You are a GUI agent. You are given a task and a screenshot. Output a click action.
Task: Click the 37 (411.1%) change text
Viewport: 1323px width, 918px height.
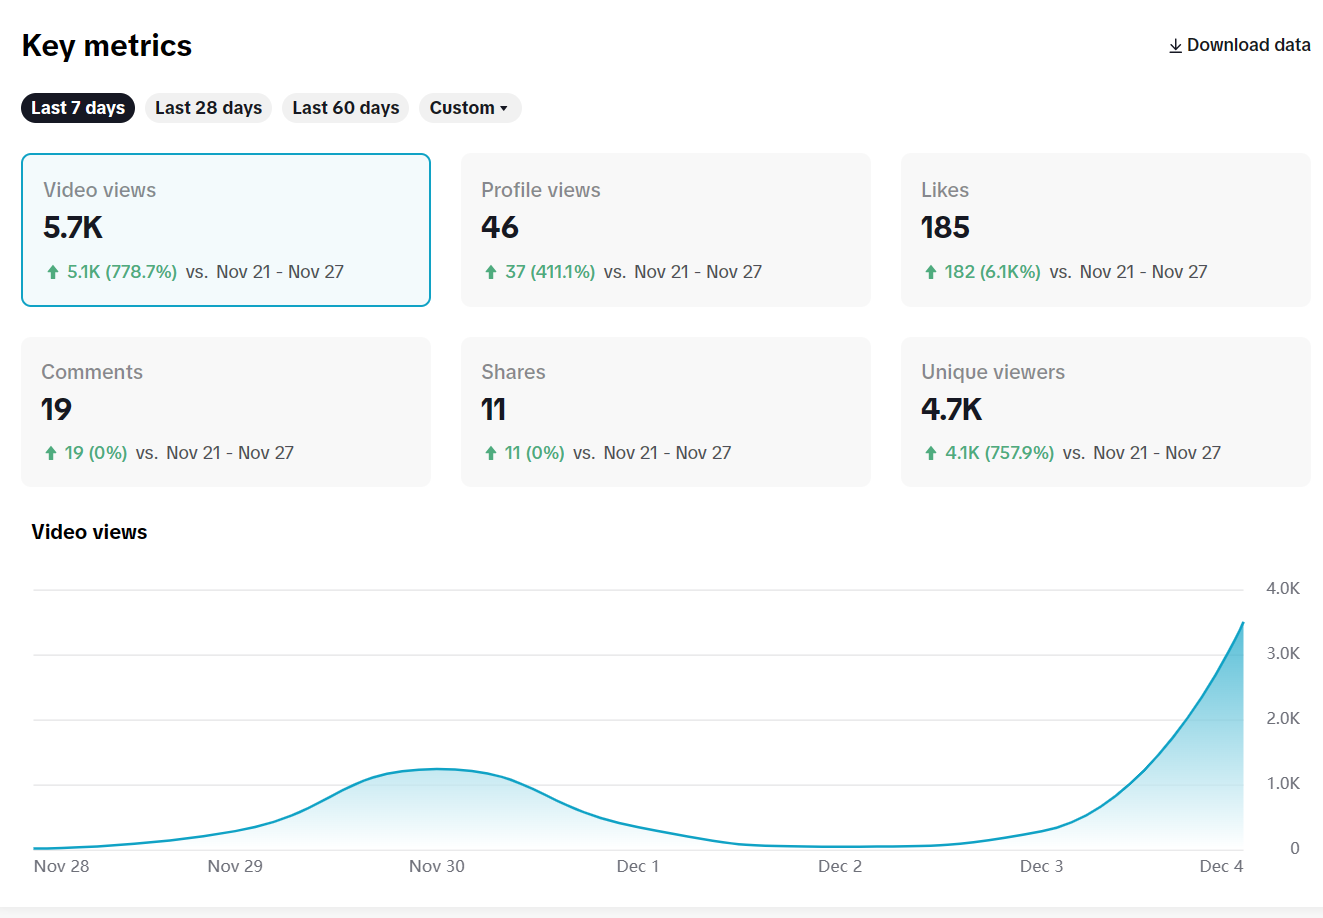[x=550, y=272]
